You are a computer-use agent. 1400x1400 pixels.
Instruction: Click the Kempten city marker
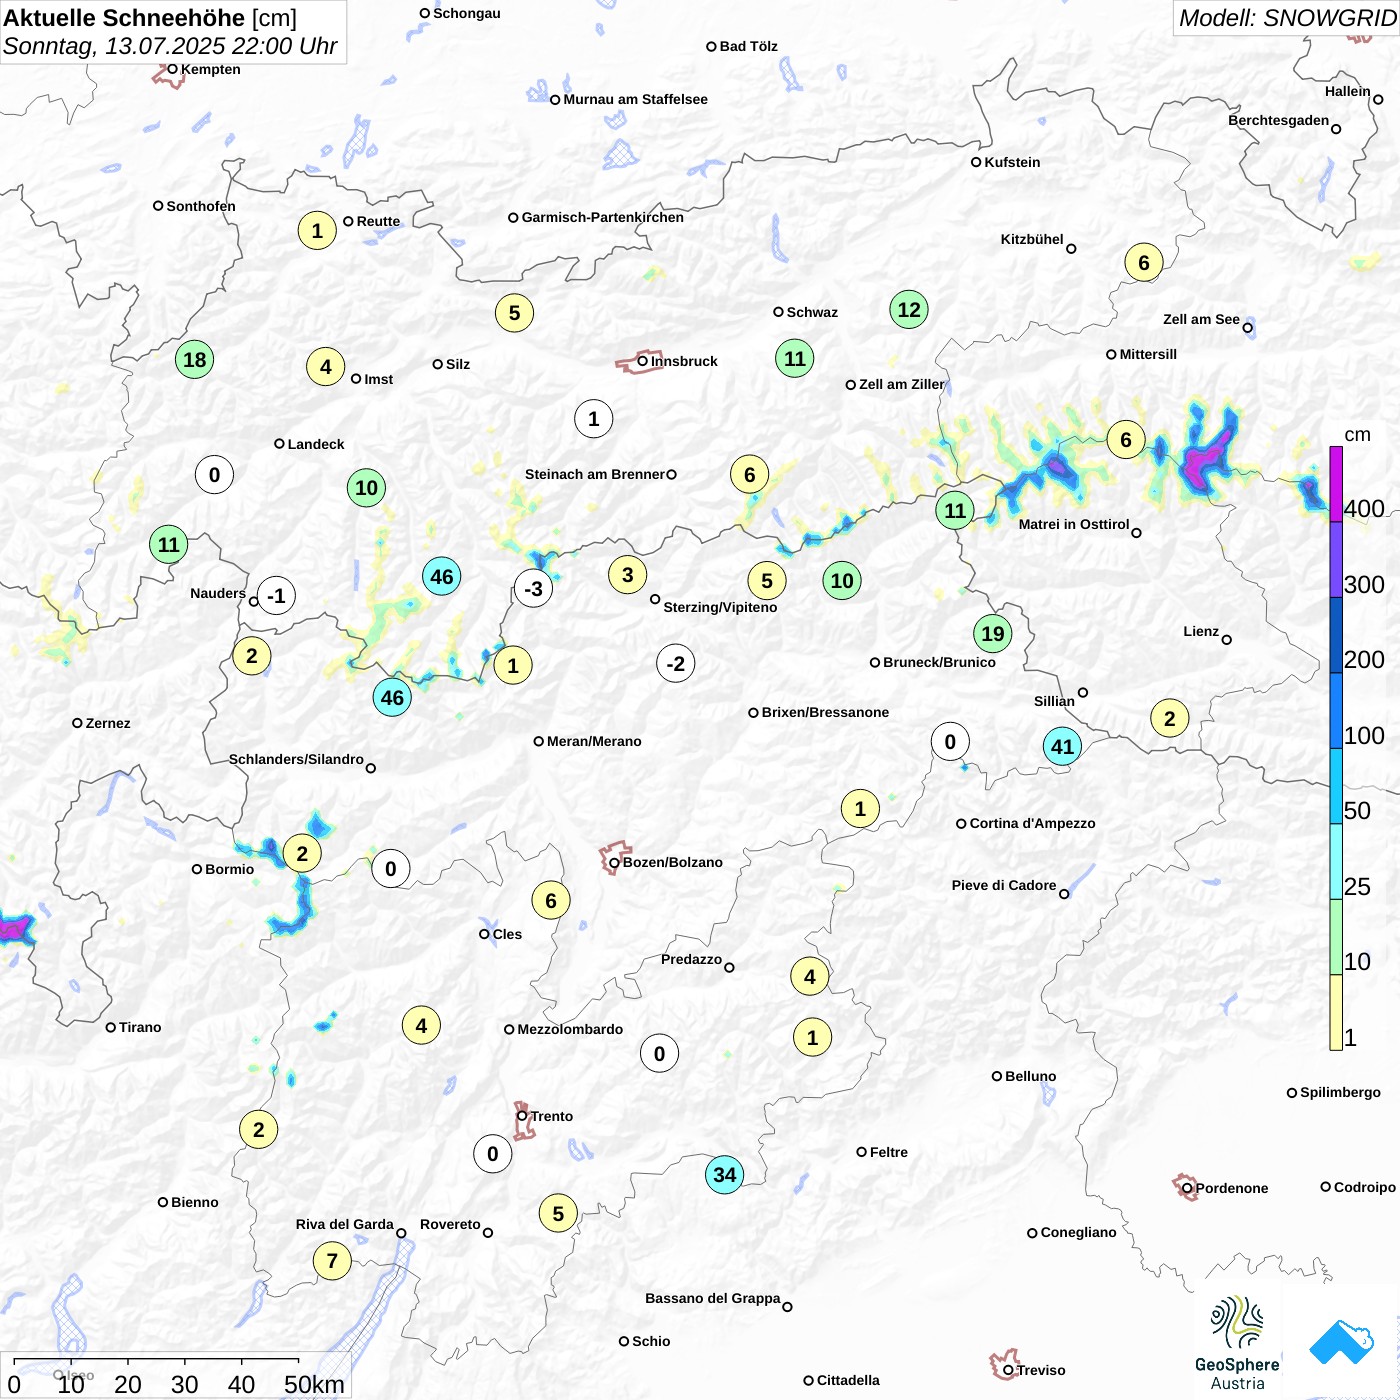(172, 69)
